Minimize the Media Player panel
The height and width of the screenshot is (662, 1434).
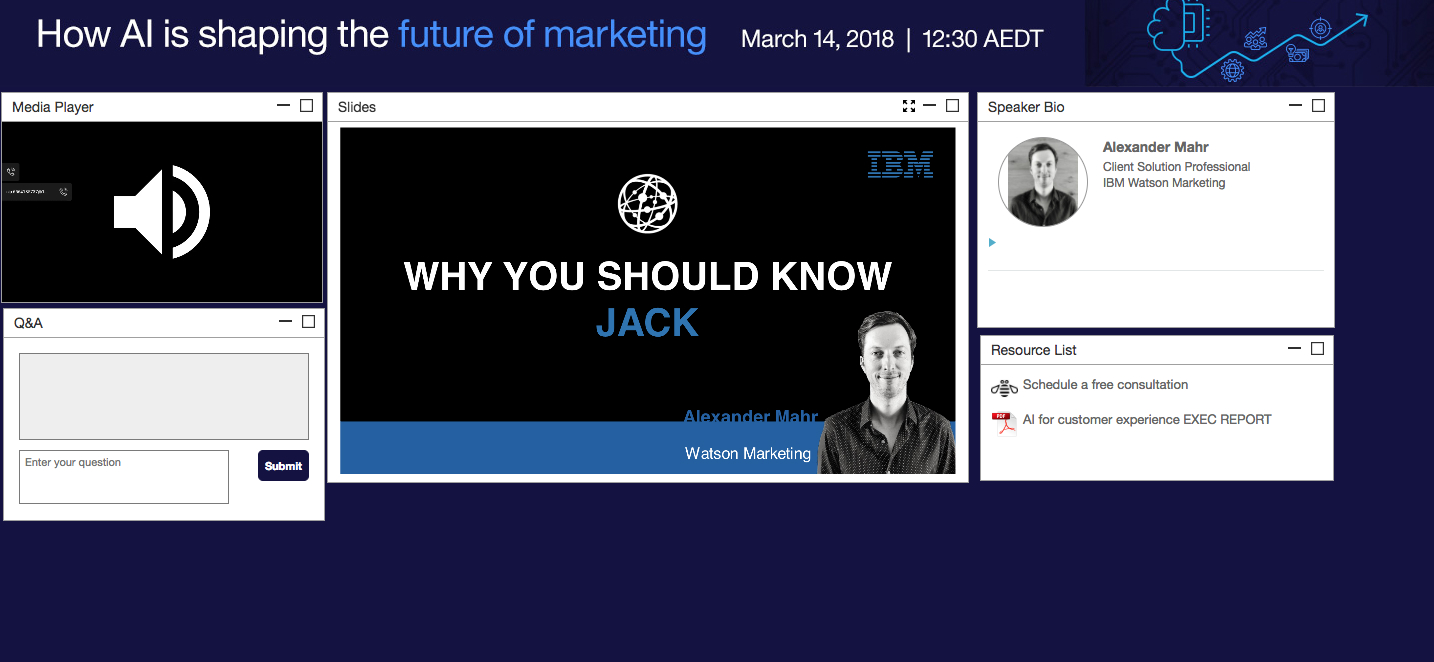[x=284, y=105]
